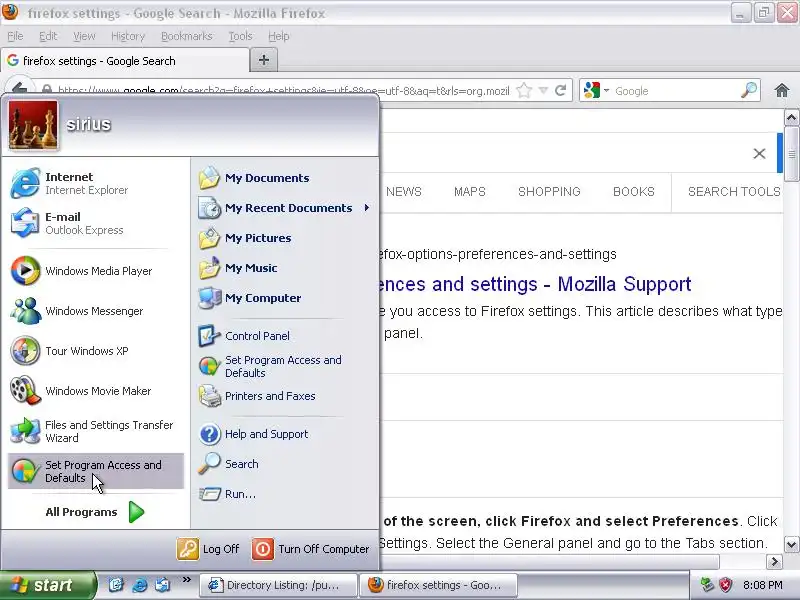Viewport: 800px width, 600px height.
Task: Click the 8:08 PM taskbar clock
Action: click(763, 585)
